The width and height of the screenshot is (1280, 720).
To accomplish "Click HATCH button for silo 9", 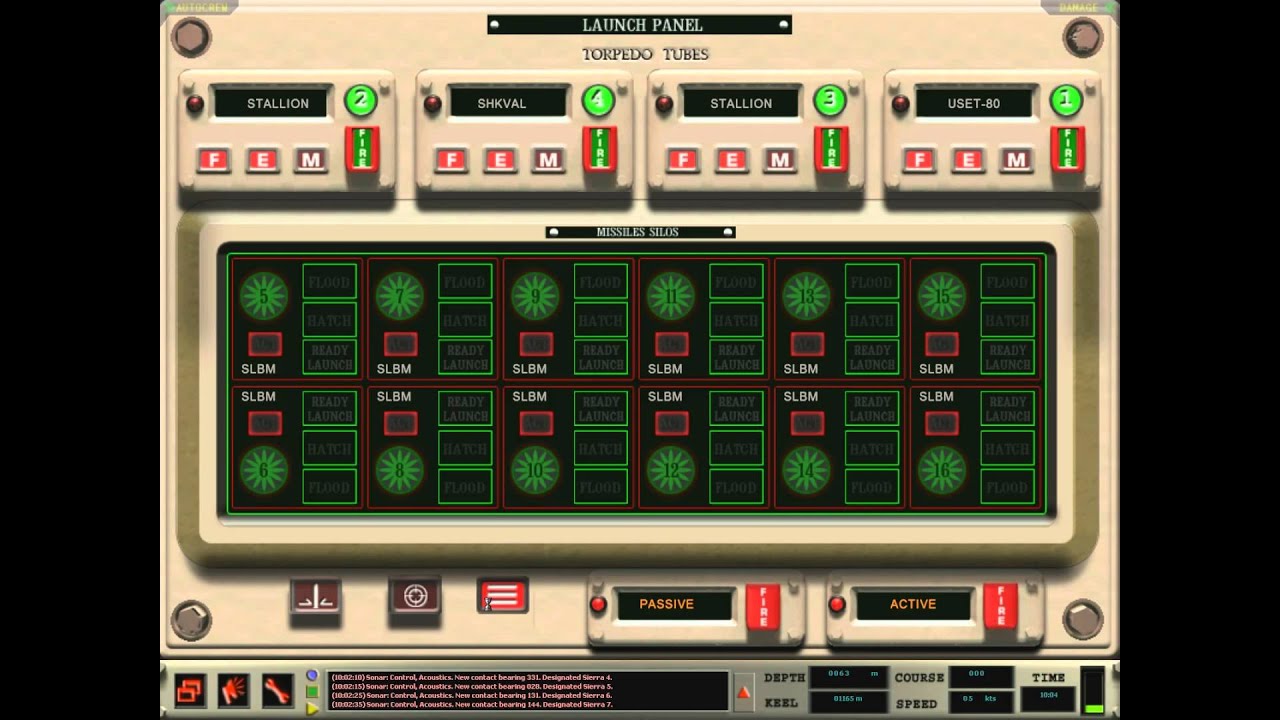I will pos(601,320).
